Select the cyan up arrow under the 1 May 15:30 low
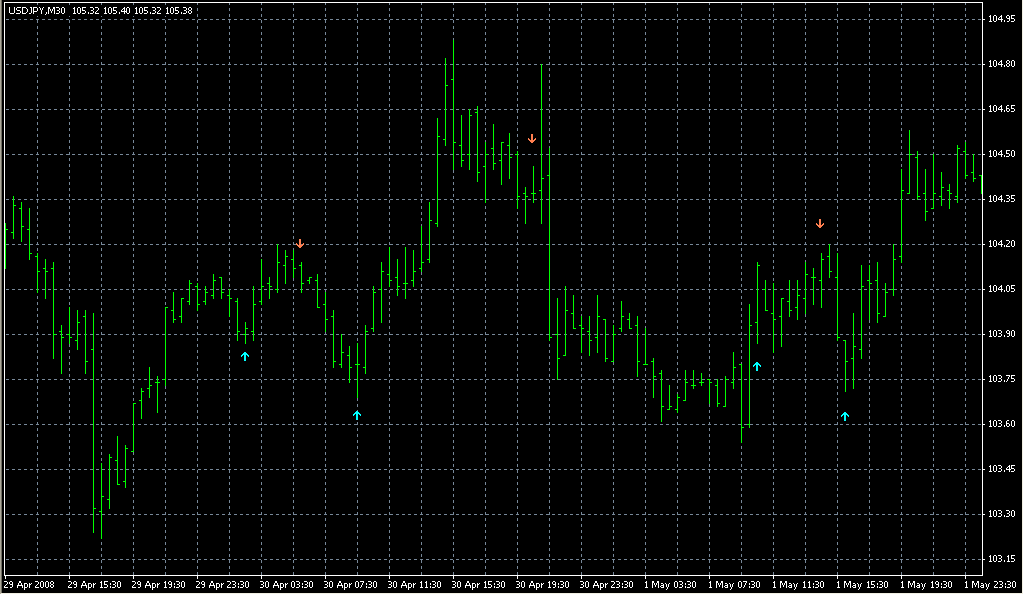 pos(844,416)
